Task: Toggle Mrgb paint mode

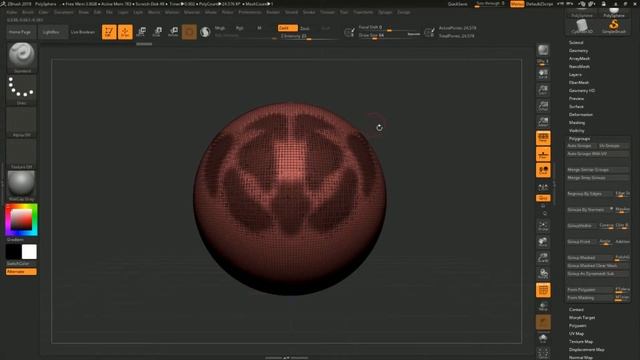Action: click(220, 28)
